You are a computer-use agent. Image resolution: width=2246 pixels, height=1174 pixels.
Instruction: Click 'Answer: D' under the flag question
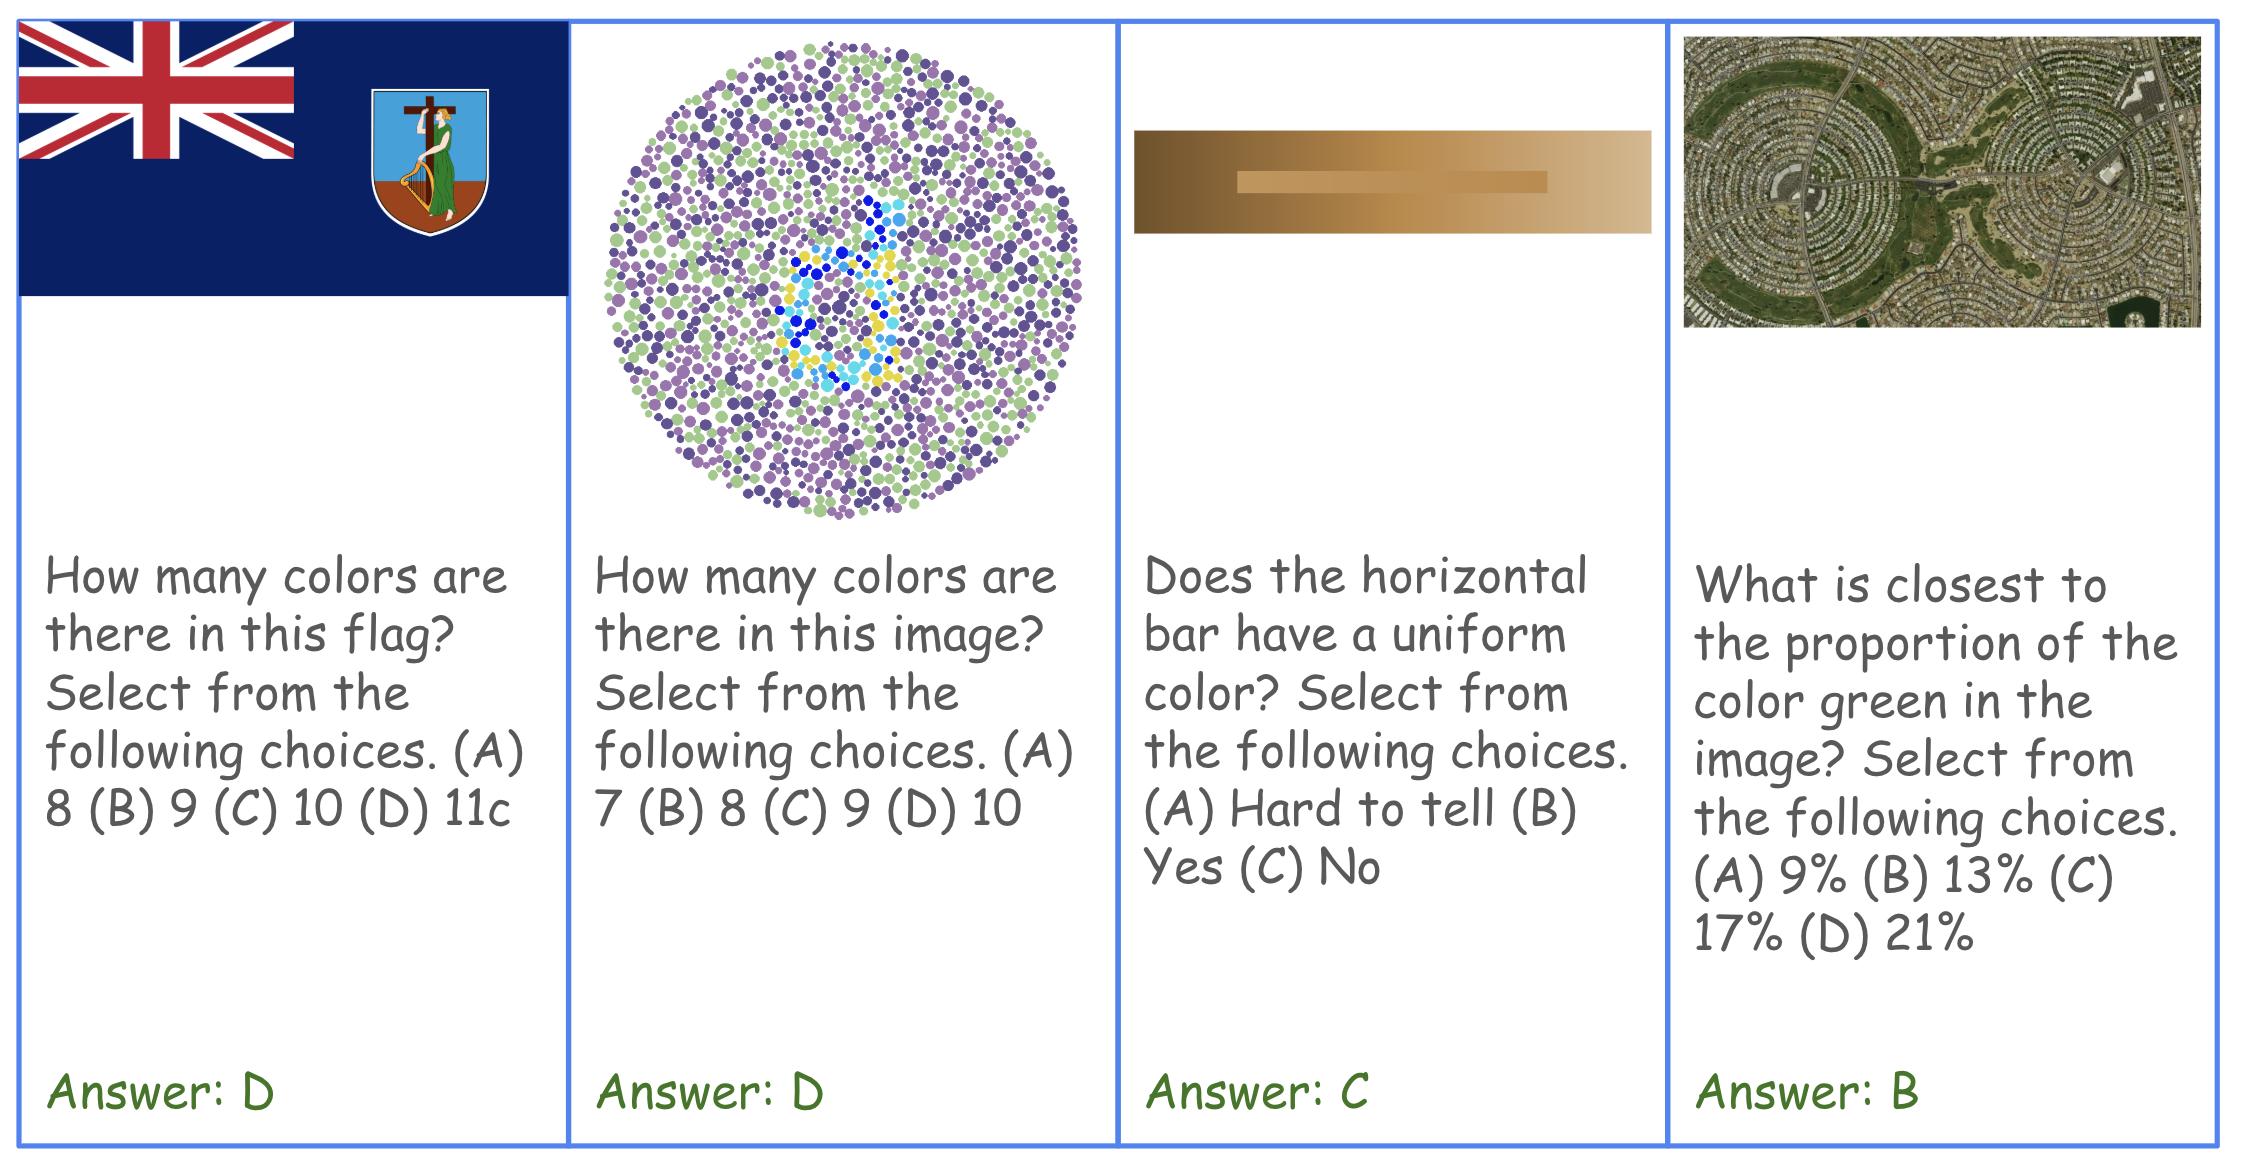pos(160,1092)
